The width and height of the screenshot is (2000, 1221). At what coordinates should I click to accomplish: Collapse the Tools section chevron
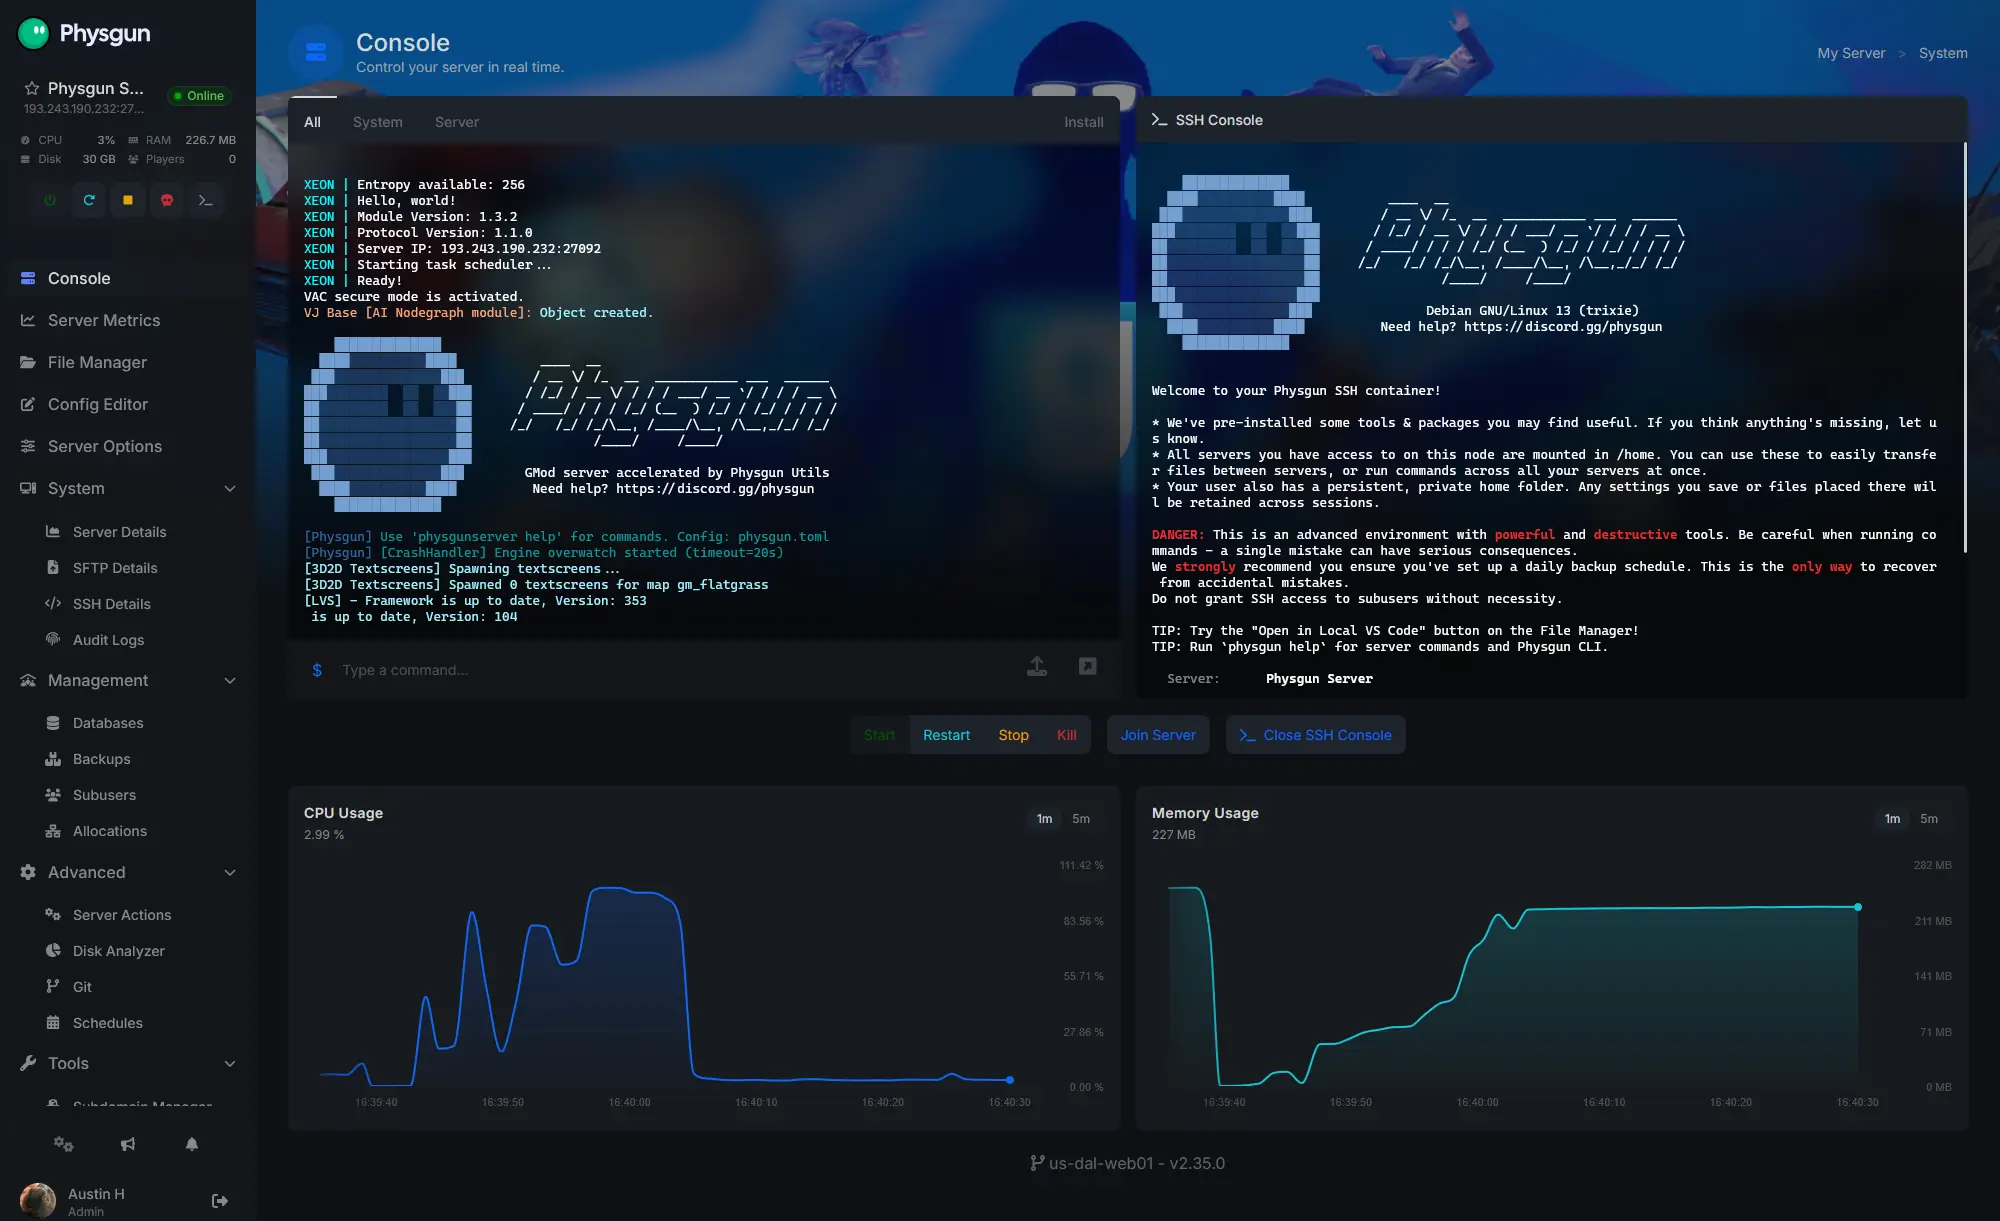(230, 1063)
